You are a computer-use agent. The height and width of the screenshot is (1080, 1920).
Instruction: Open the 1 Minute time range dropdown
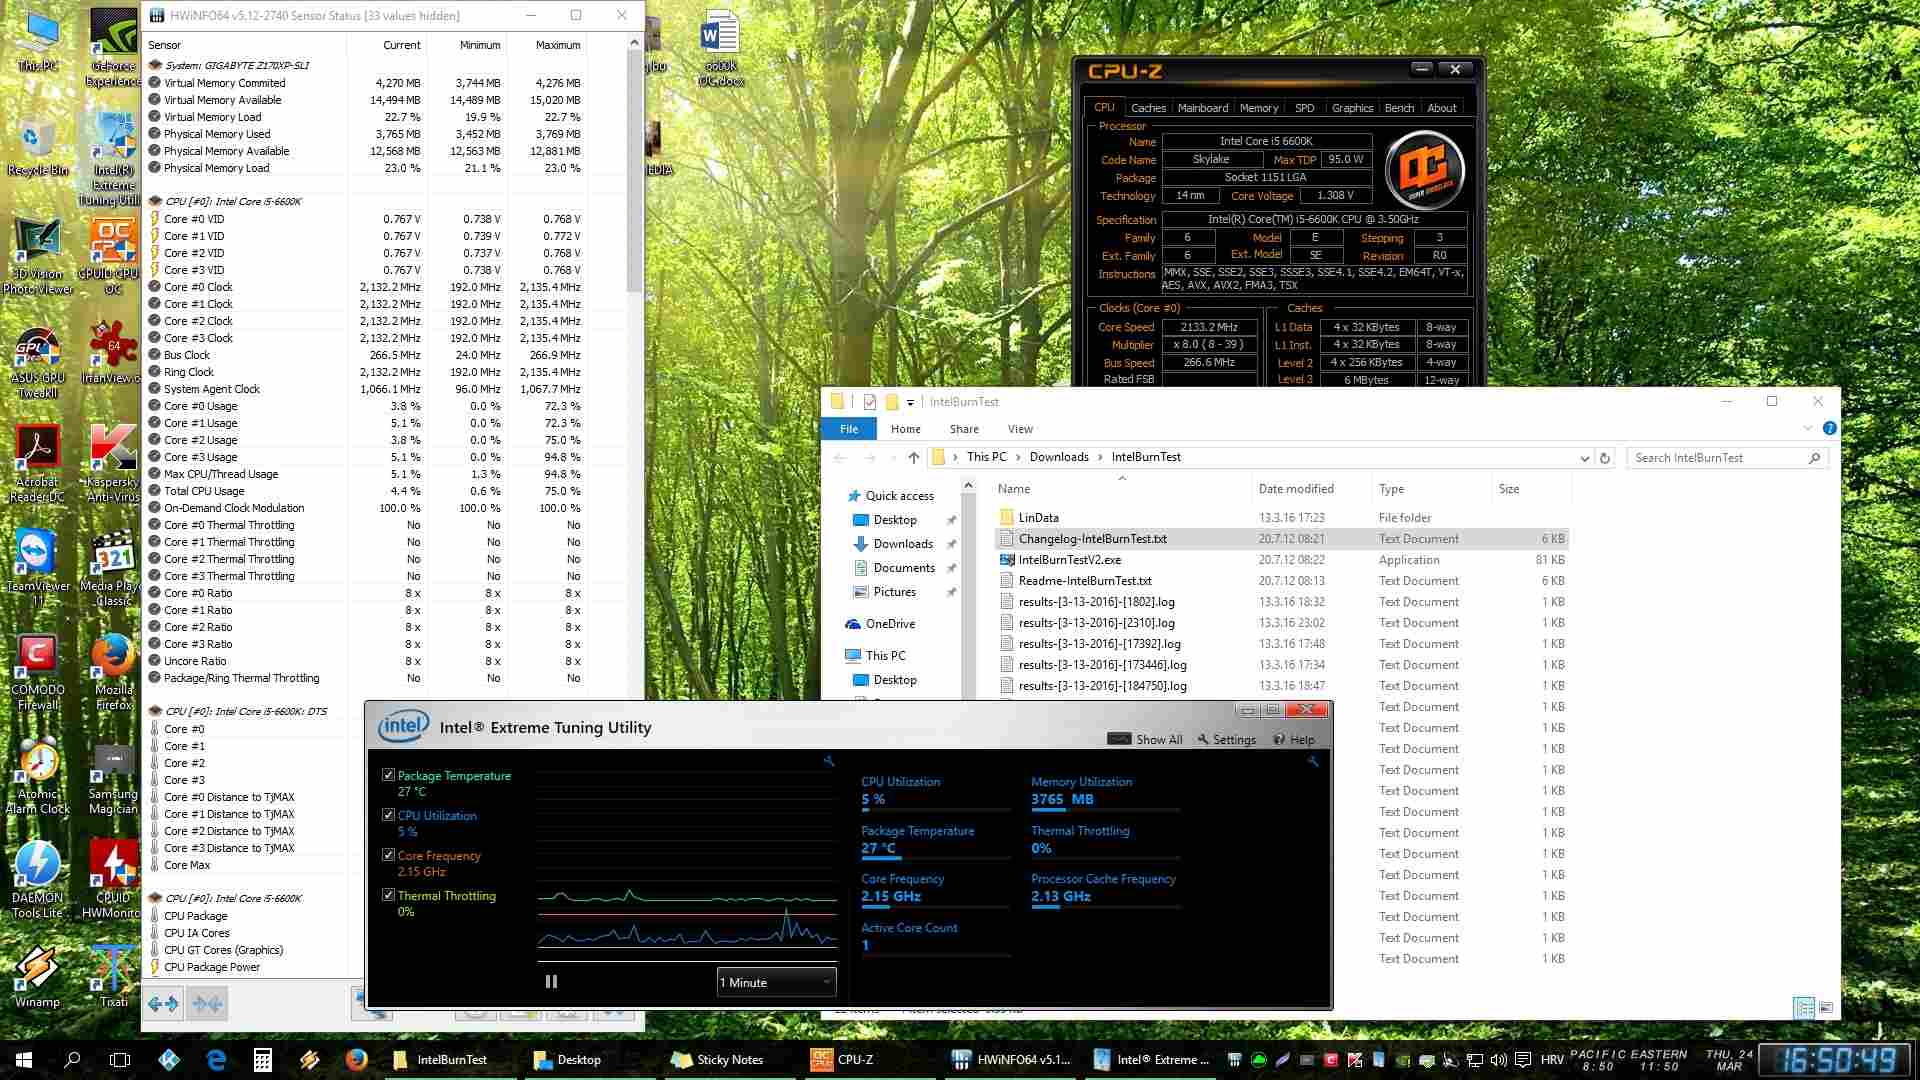(x=776, y=982)
